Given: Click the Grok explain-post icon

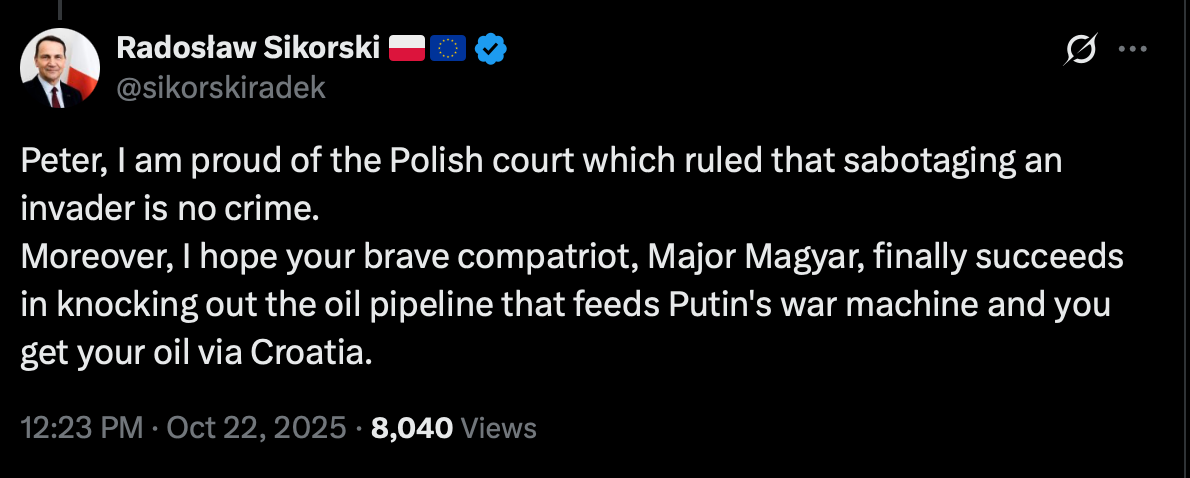Looking at the screenshot, I should [1082, 48].
